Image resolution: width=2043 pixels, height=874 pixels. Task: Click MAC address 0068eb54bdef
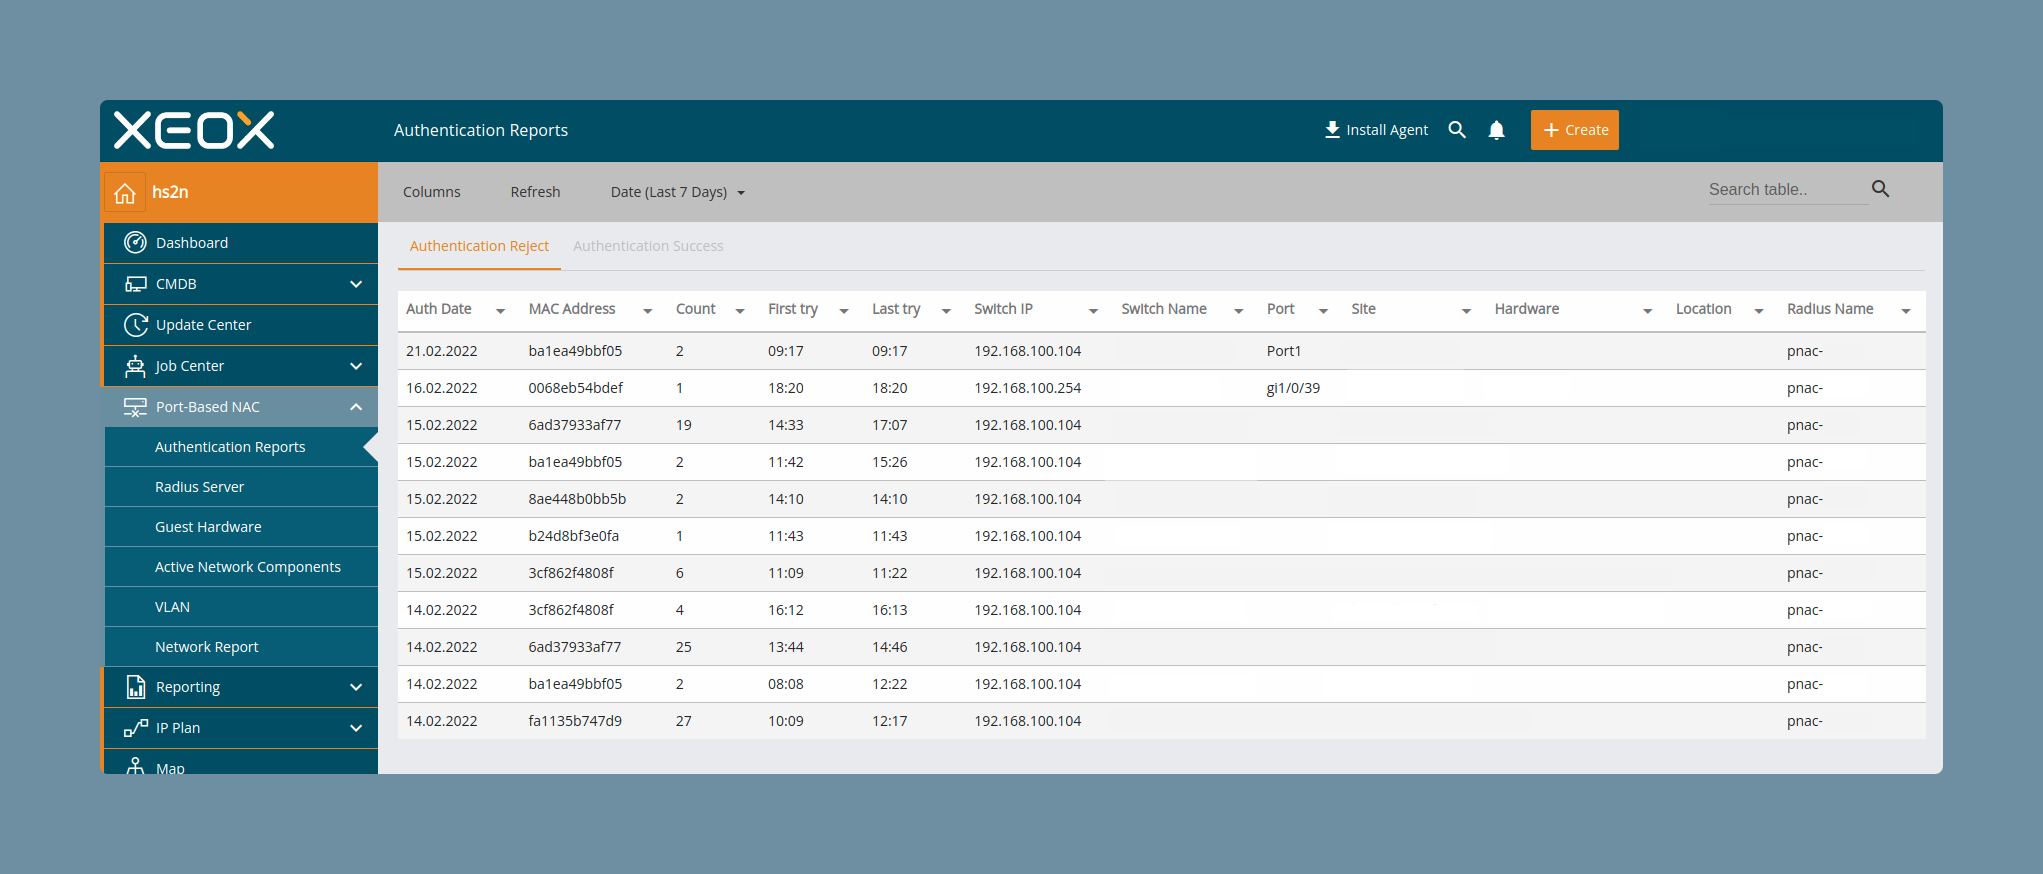pyautogui.click(x=575, y=388)
